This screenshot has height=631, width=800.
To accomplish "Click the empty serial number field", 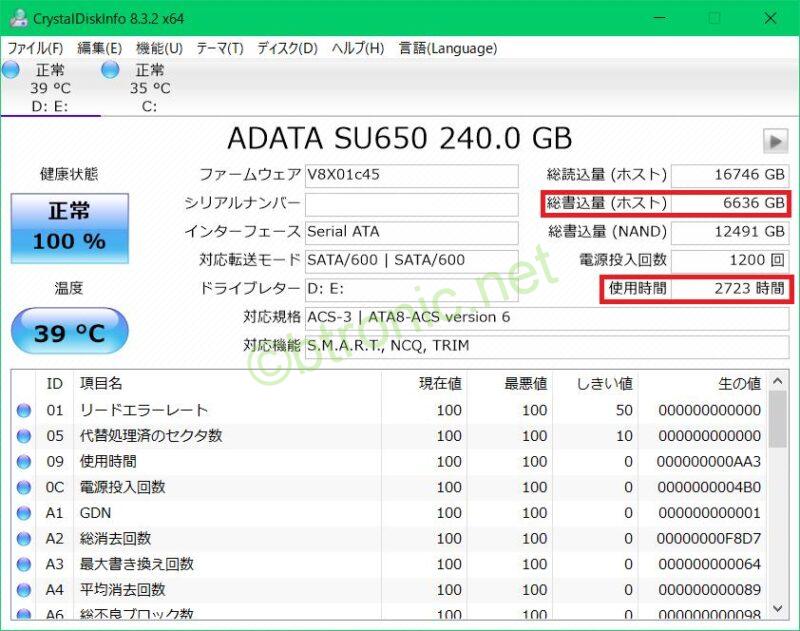I will 411,204.
